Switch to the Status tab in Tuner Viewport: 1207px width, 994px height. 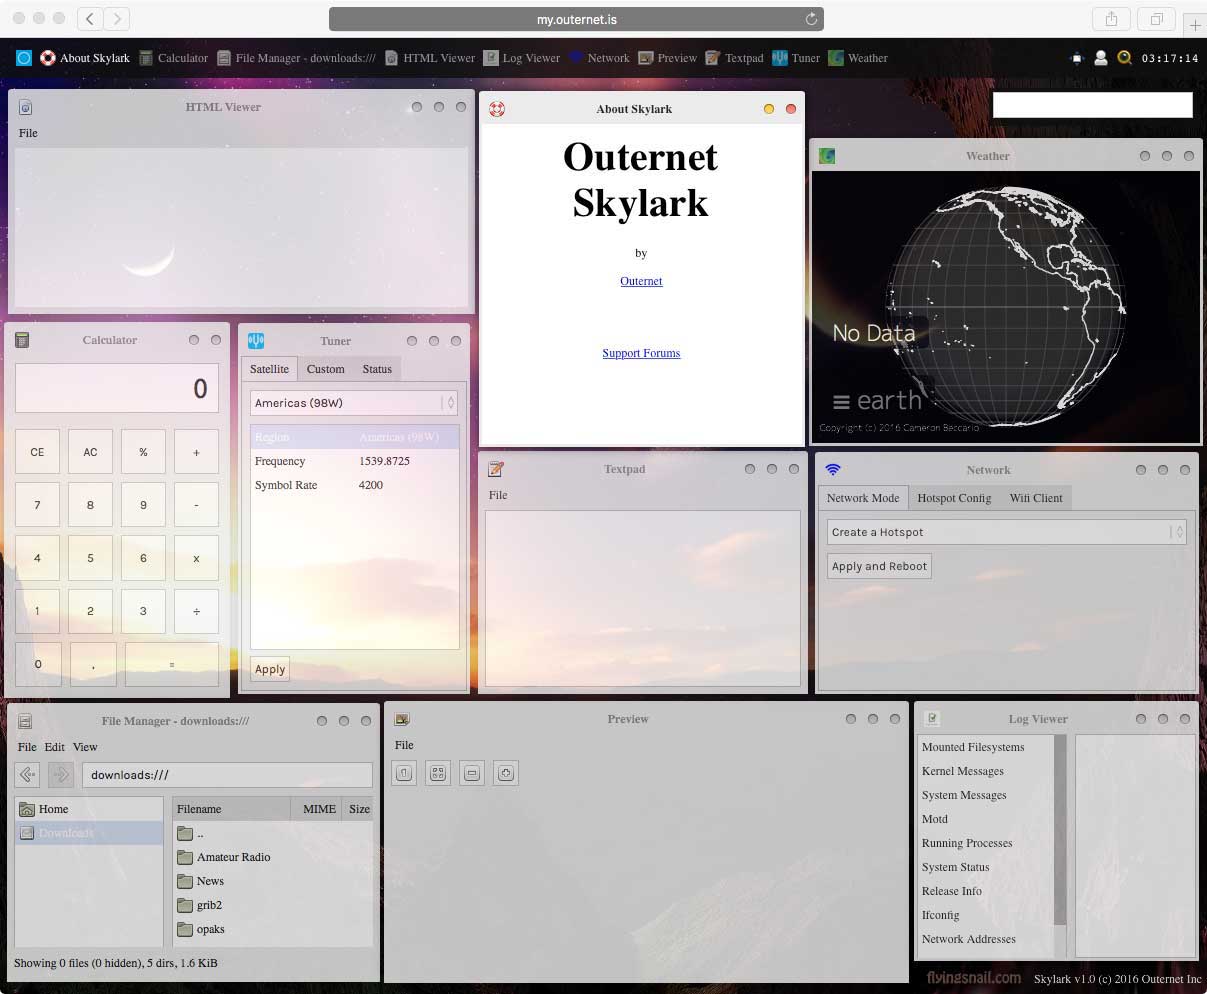pos(377,369)
